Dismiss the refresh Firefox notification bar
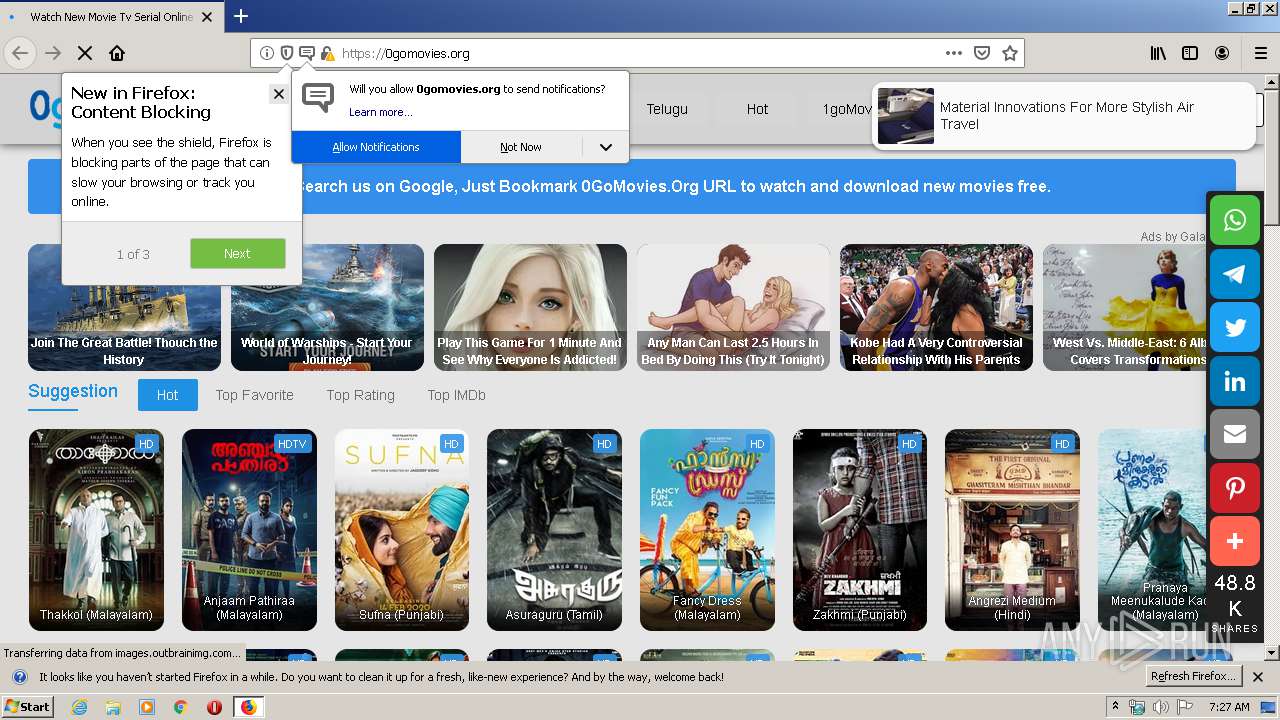This screenshot has height=720, width=1280. point(1258,677)
